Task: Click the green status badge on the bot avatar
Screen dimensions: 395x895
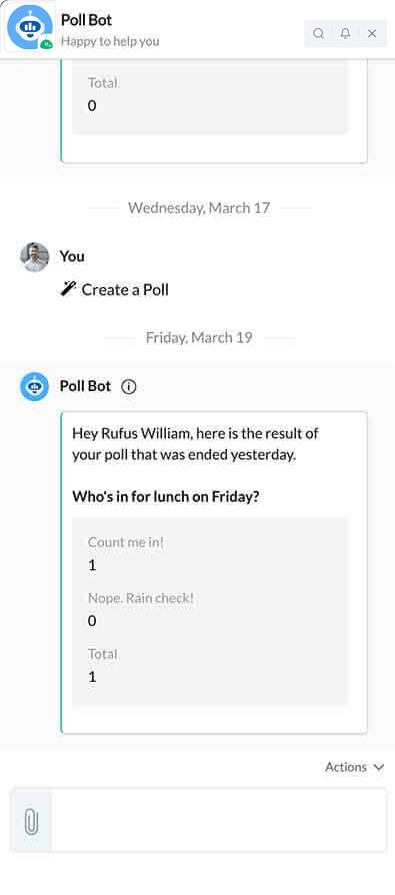Action: 47,43
